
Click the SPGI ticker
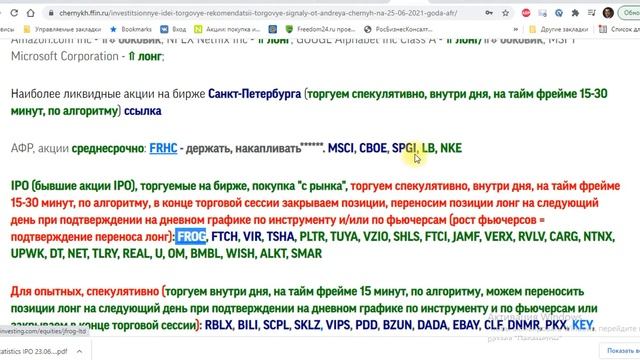[x=404, y=148]
